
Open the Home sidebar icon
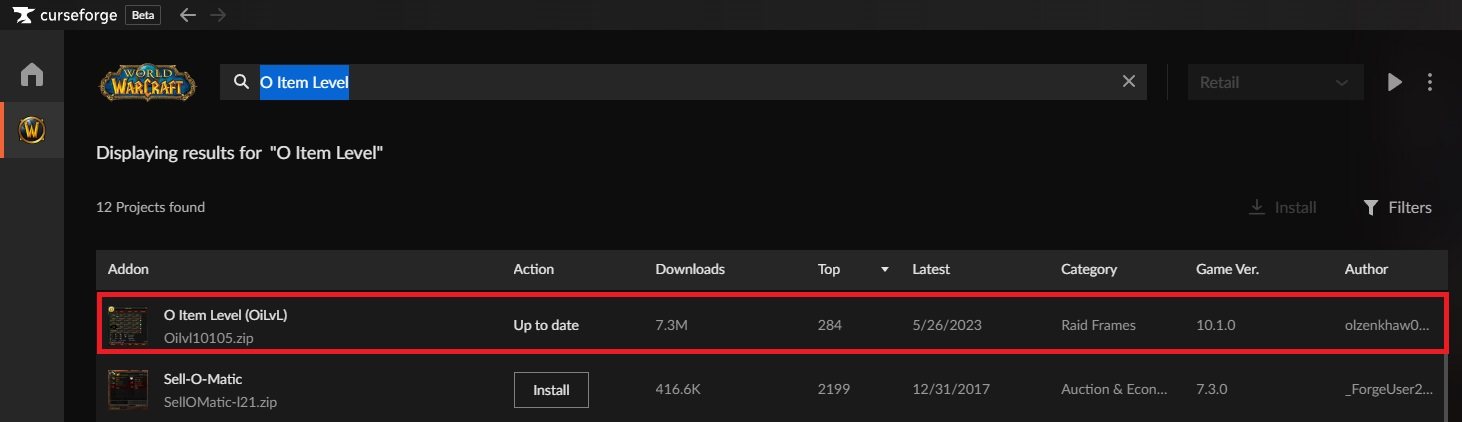(32, 75)
